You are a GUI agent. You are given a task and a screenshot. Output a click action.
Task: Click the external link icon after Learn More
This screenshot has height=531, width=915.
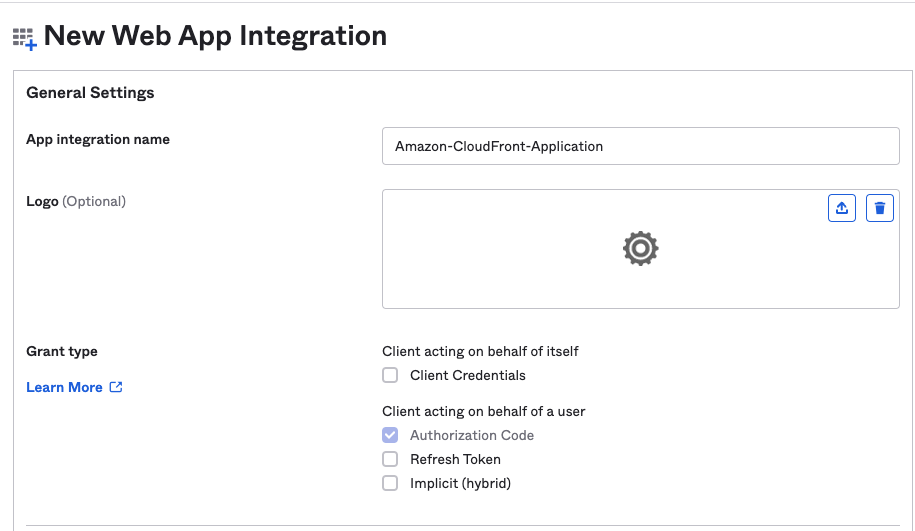[116, 387]
